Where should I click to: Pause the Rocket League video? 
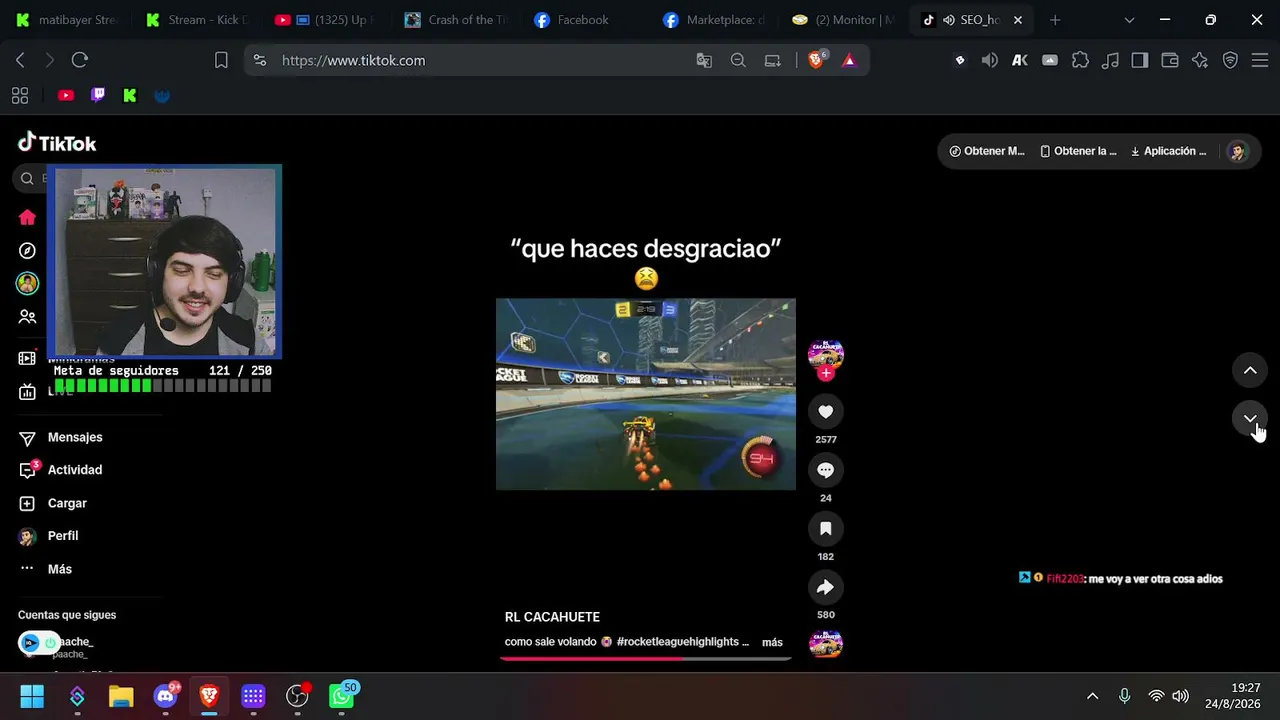point(646,394)
